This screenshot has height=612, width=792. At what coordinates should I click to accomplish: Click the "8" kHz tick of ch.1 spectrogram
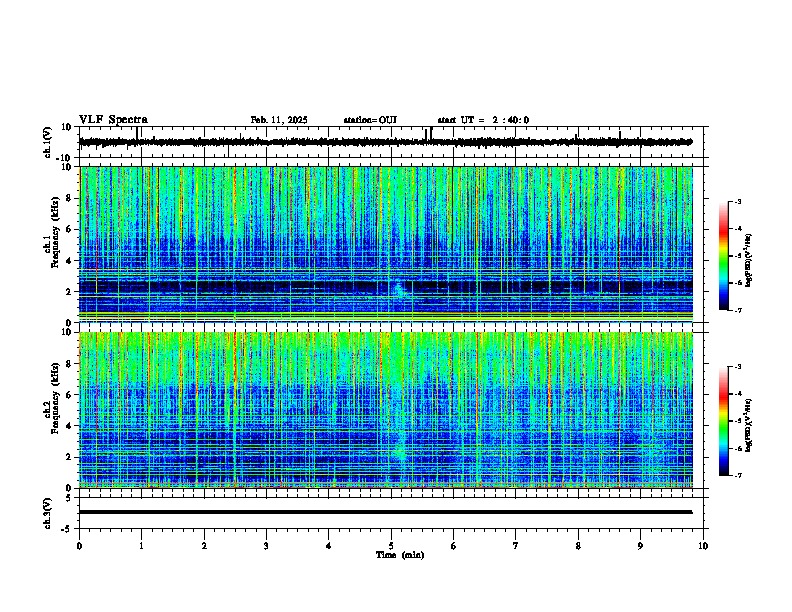[x=69, y=198]
